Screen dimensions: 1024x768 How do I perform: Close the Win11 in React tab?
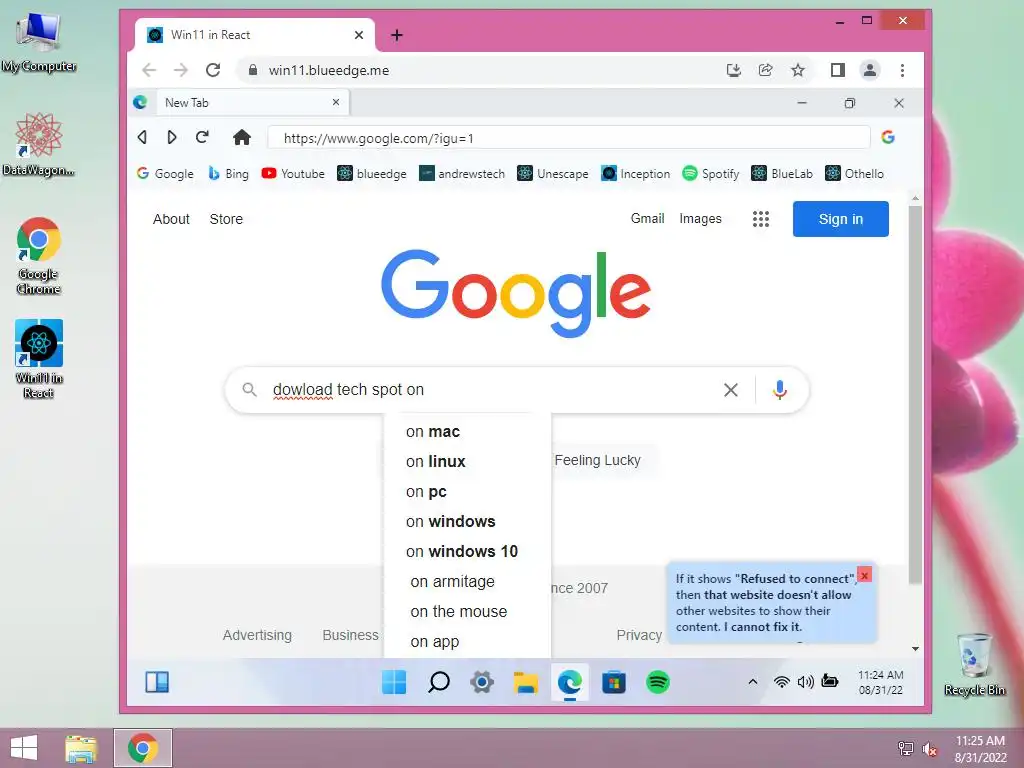tap(359, 35)
